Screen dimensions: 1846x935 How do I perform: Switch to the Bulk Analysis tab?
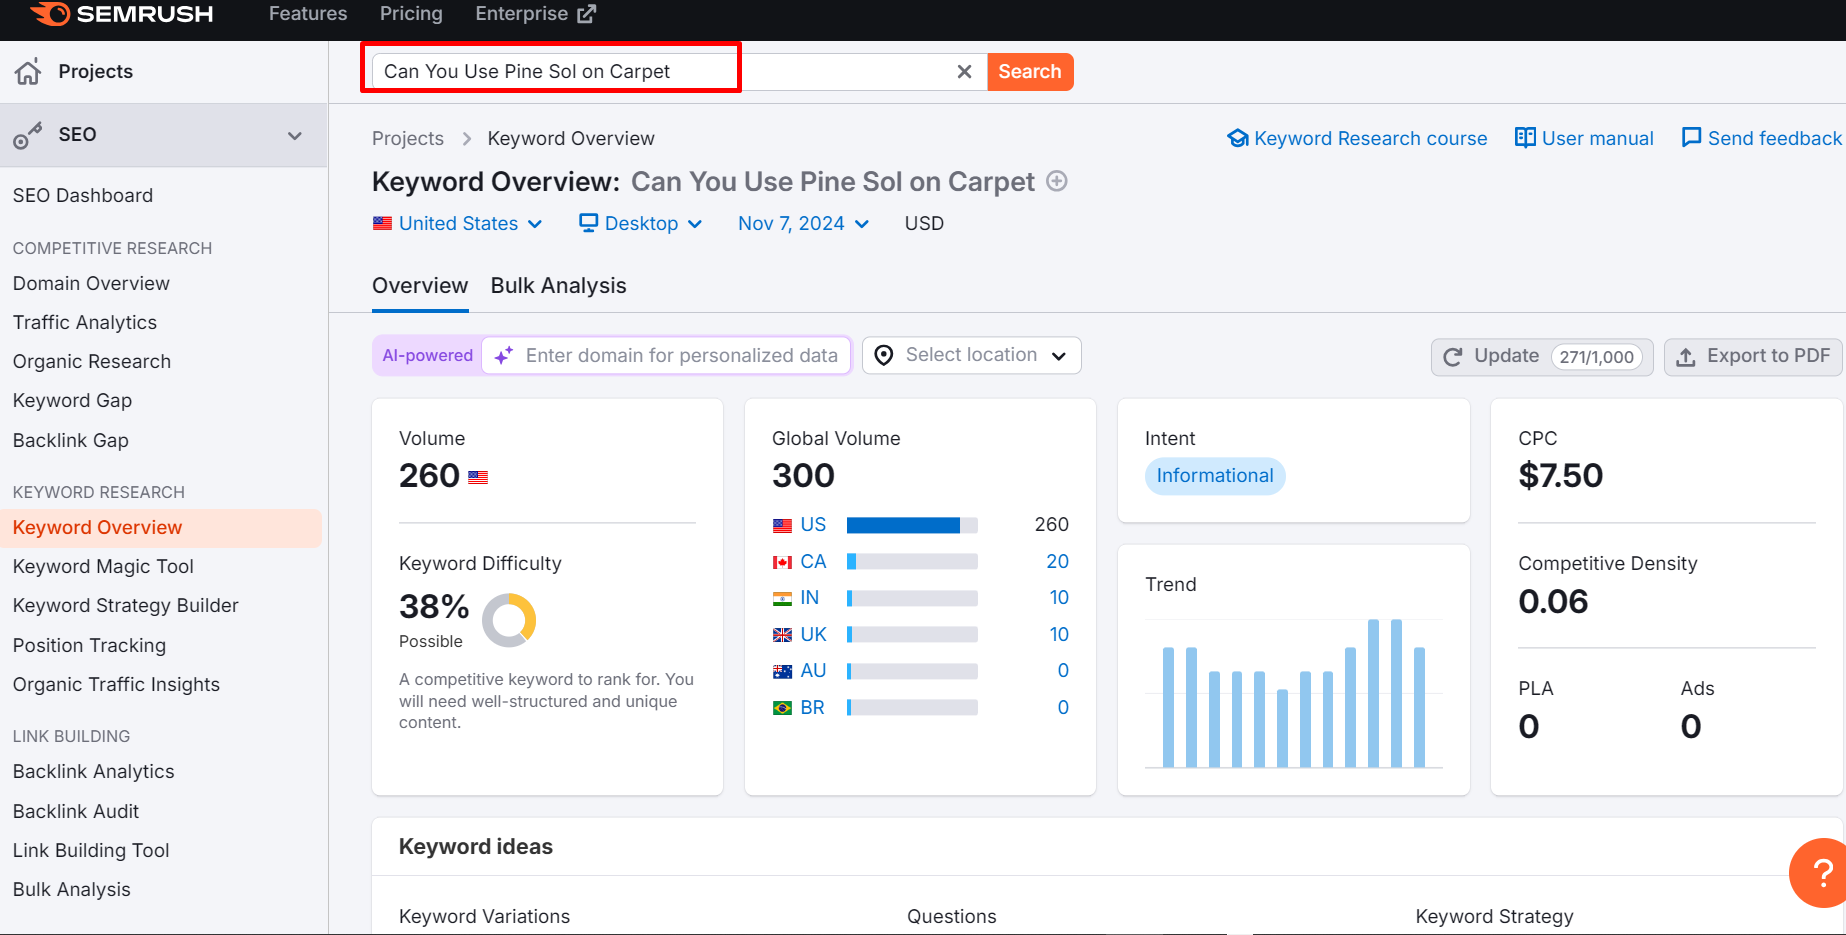[558, 286]
